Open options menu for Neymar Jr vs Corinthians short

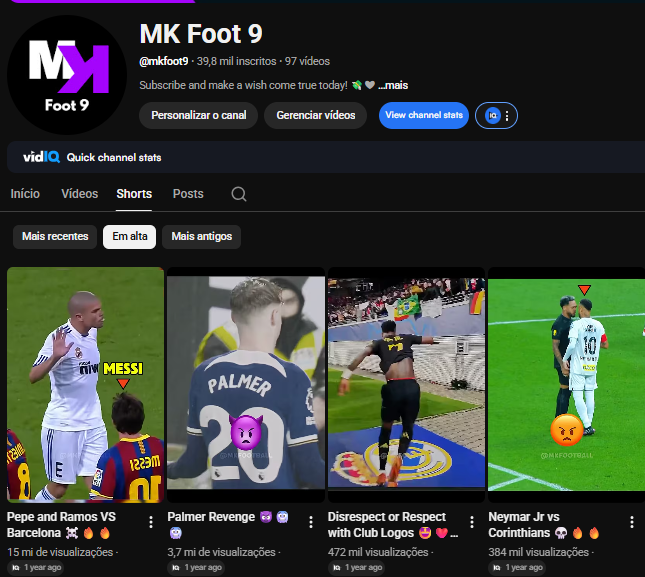point(632,522)
